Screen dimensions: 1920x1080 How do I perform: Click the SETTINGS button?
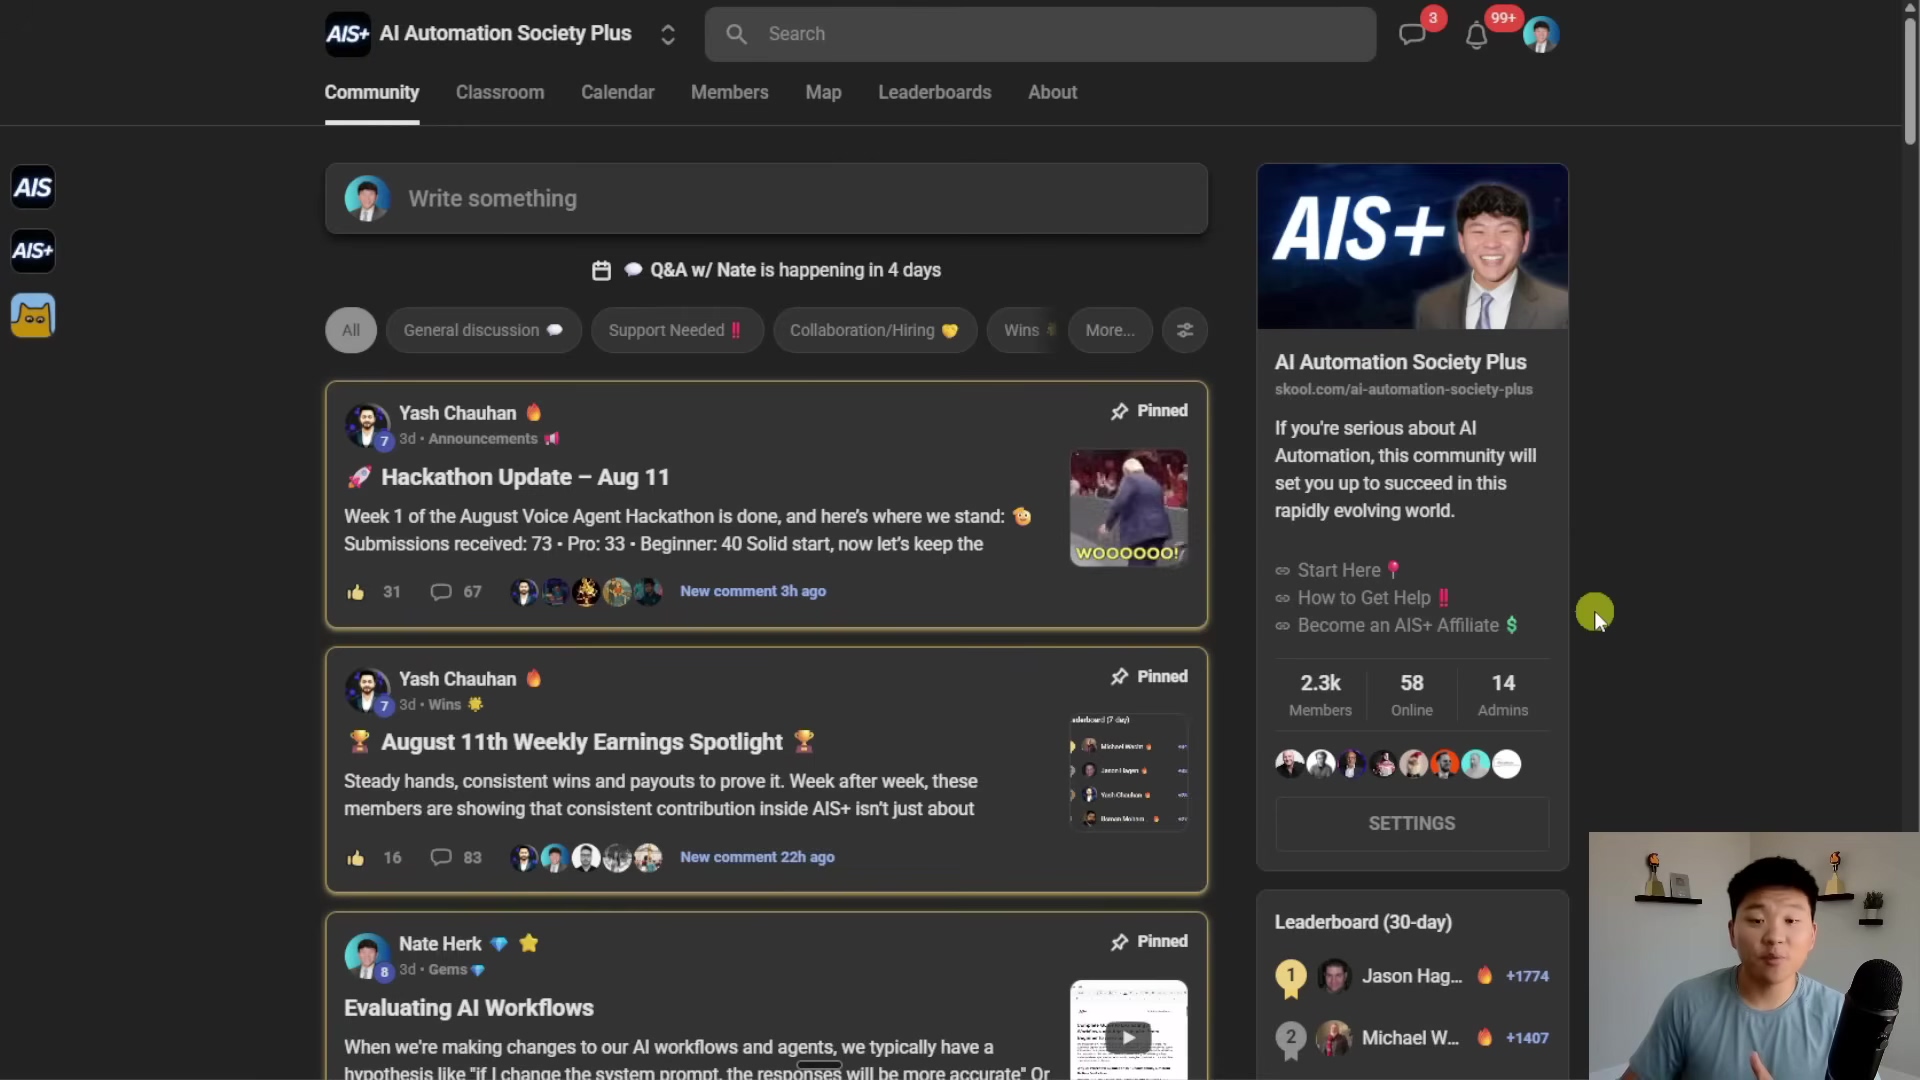1411,823
